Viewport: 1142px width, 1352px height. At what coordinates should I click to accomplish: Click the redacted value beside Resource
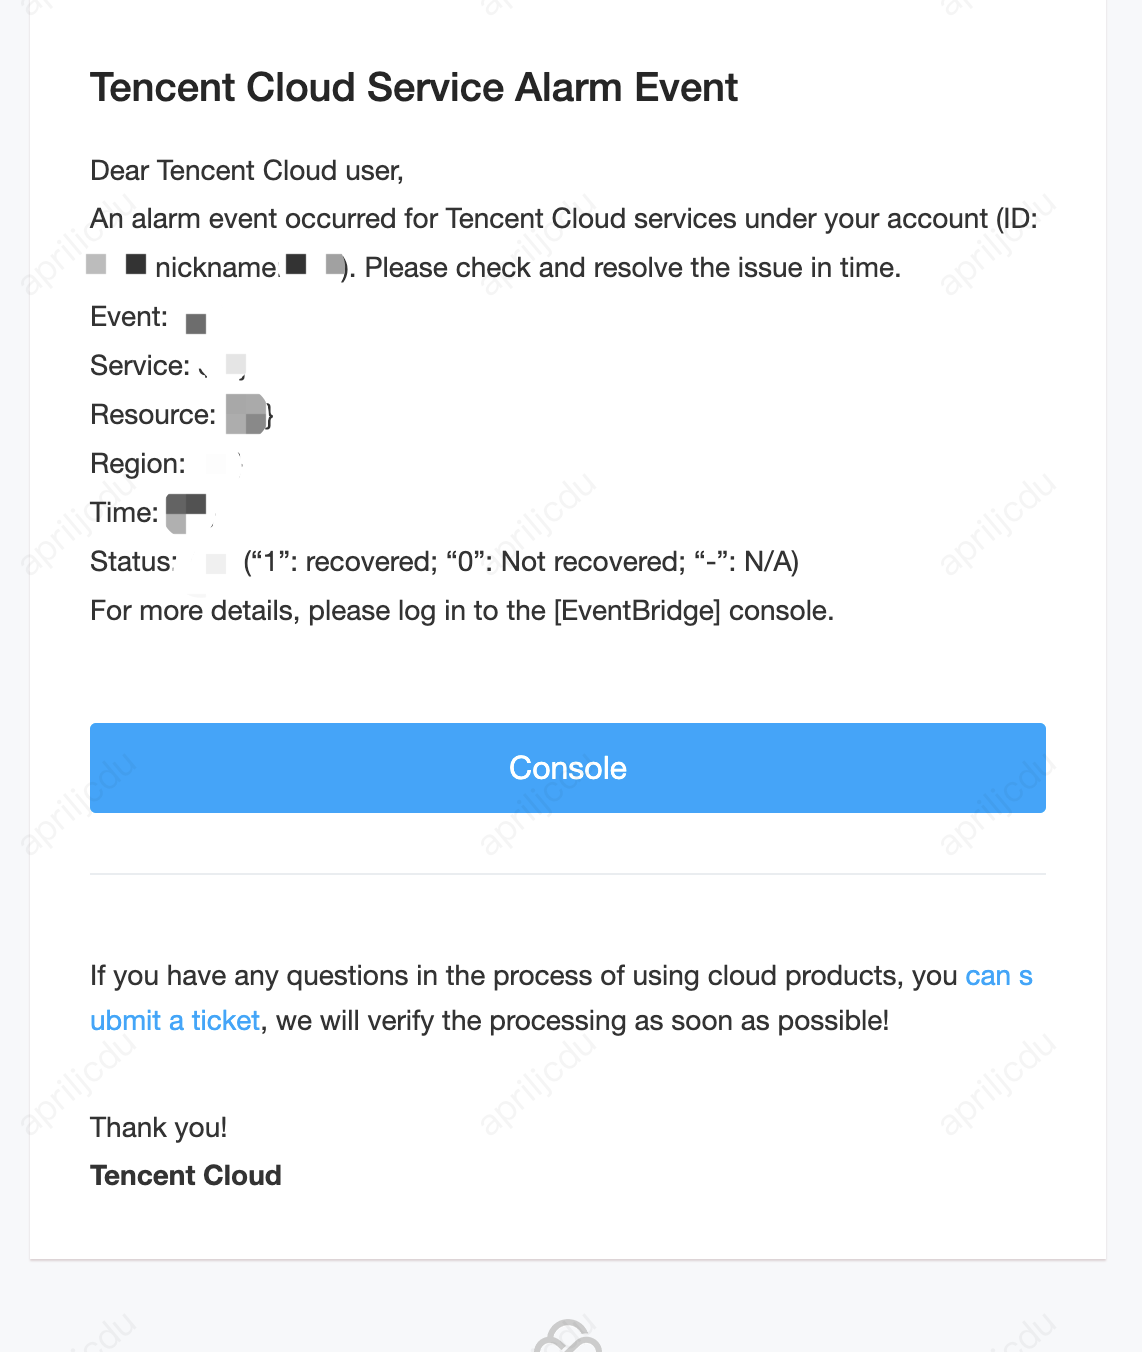pos(246,414)
